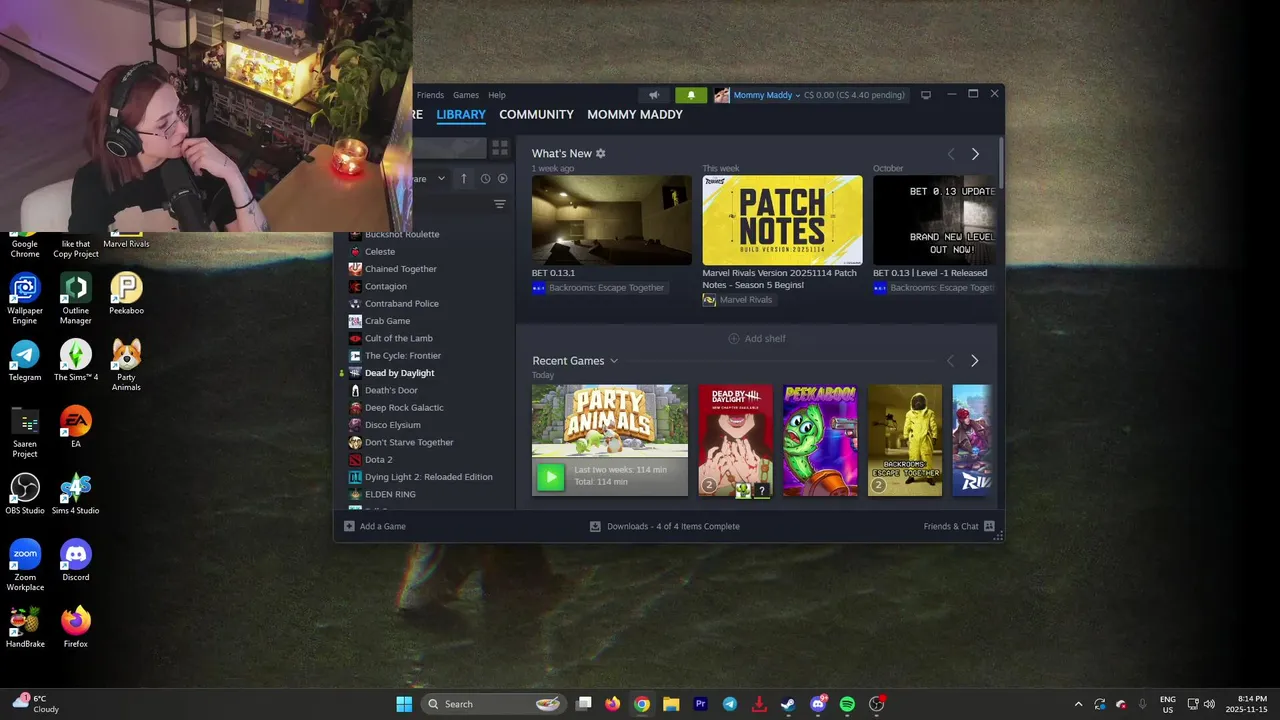Open the Games menu

pyautogui.click(x=466, y=95)
